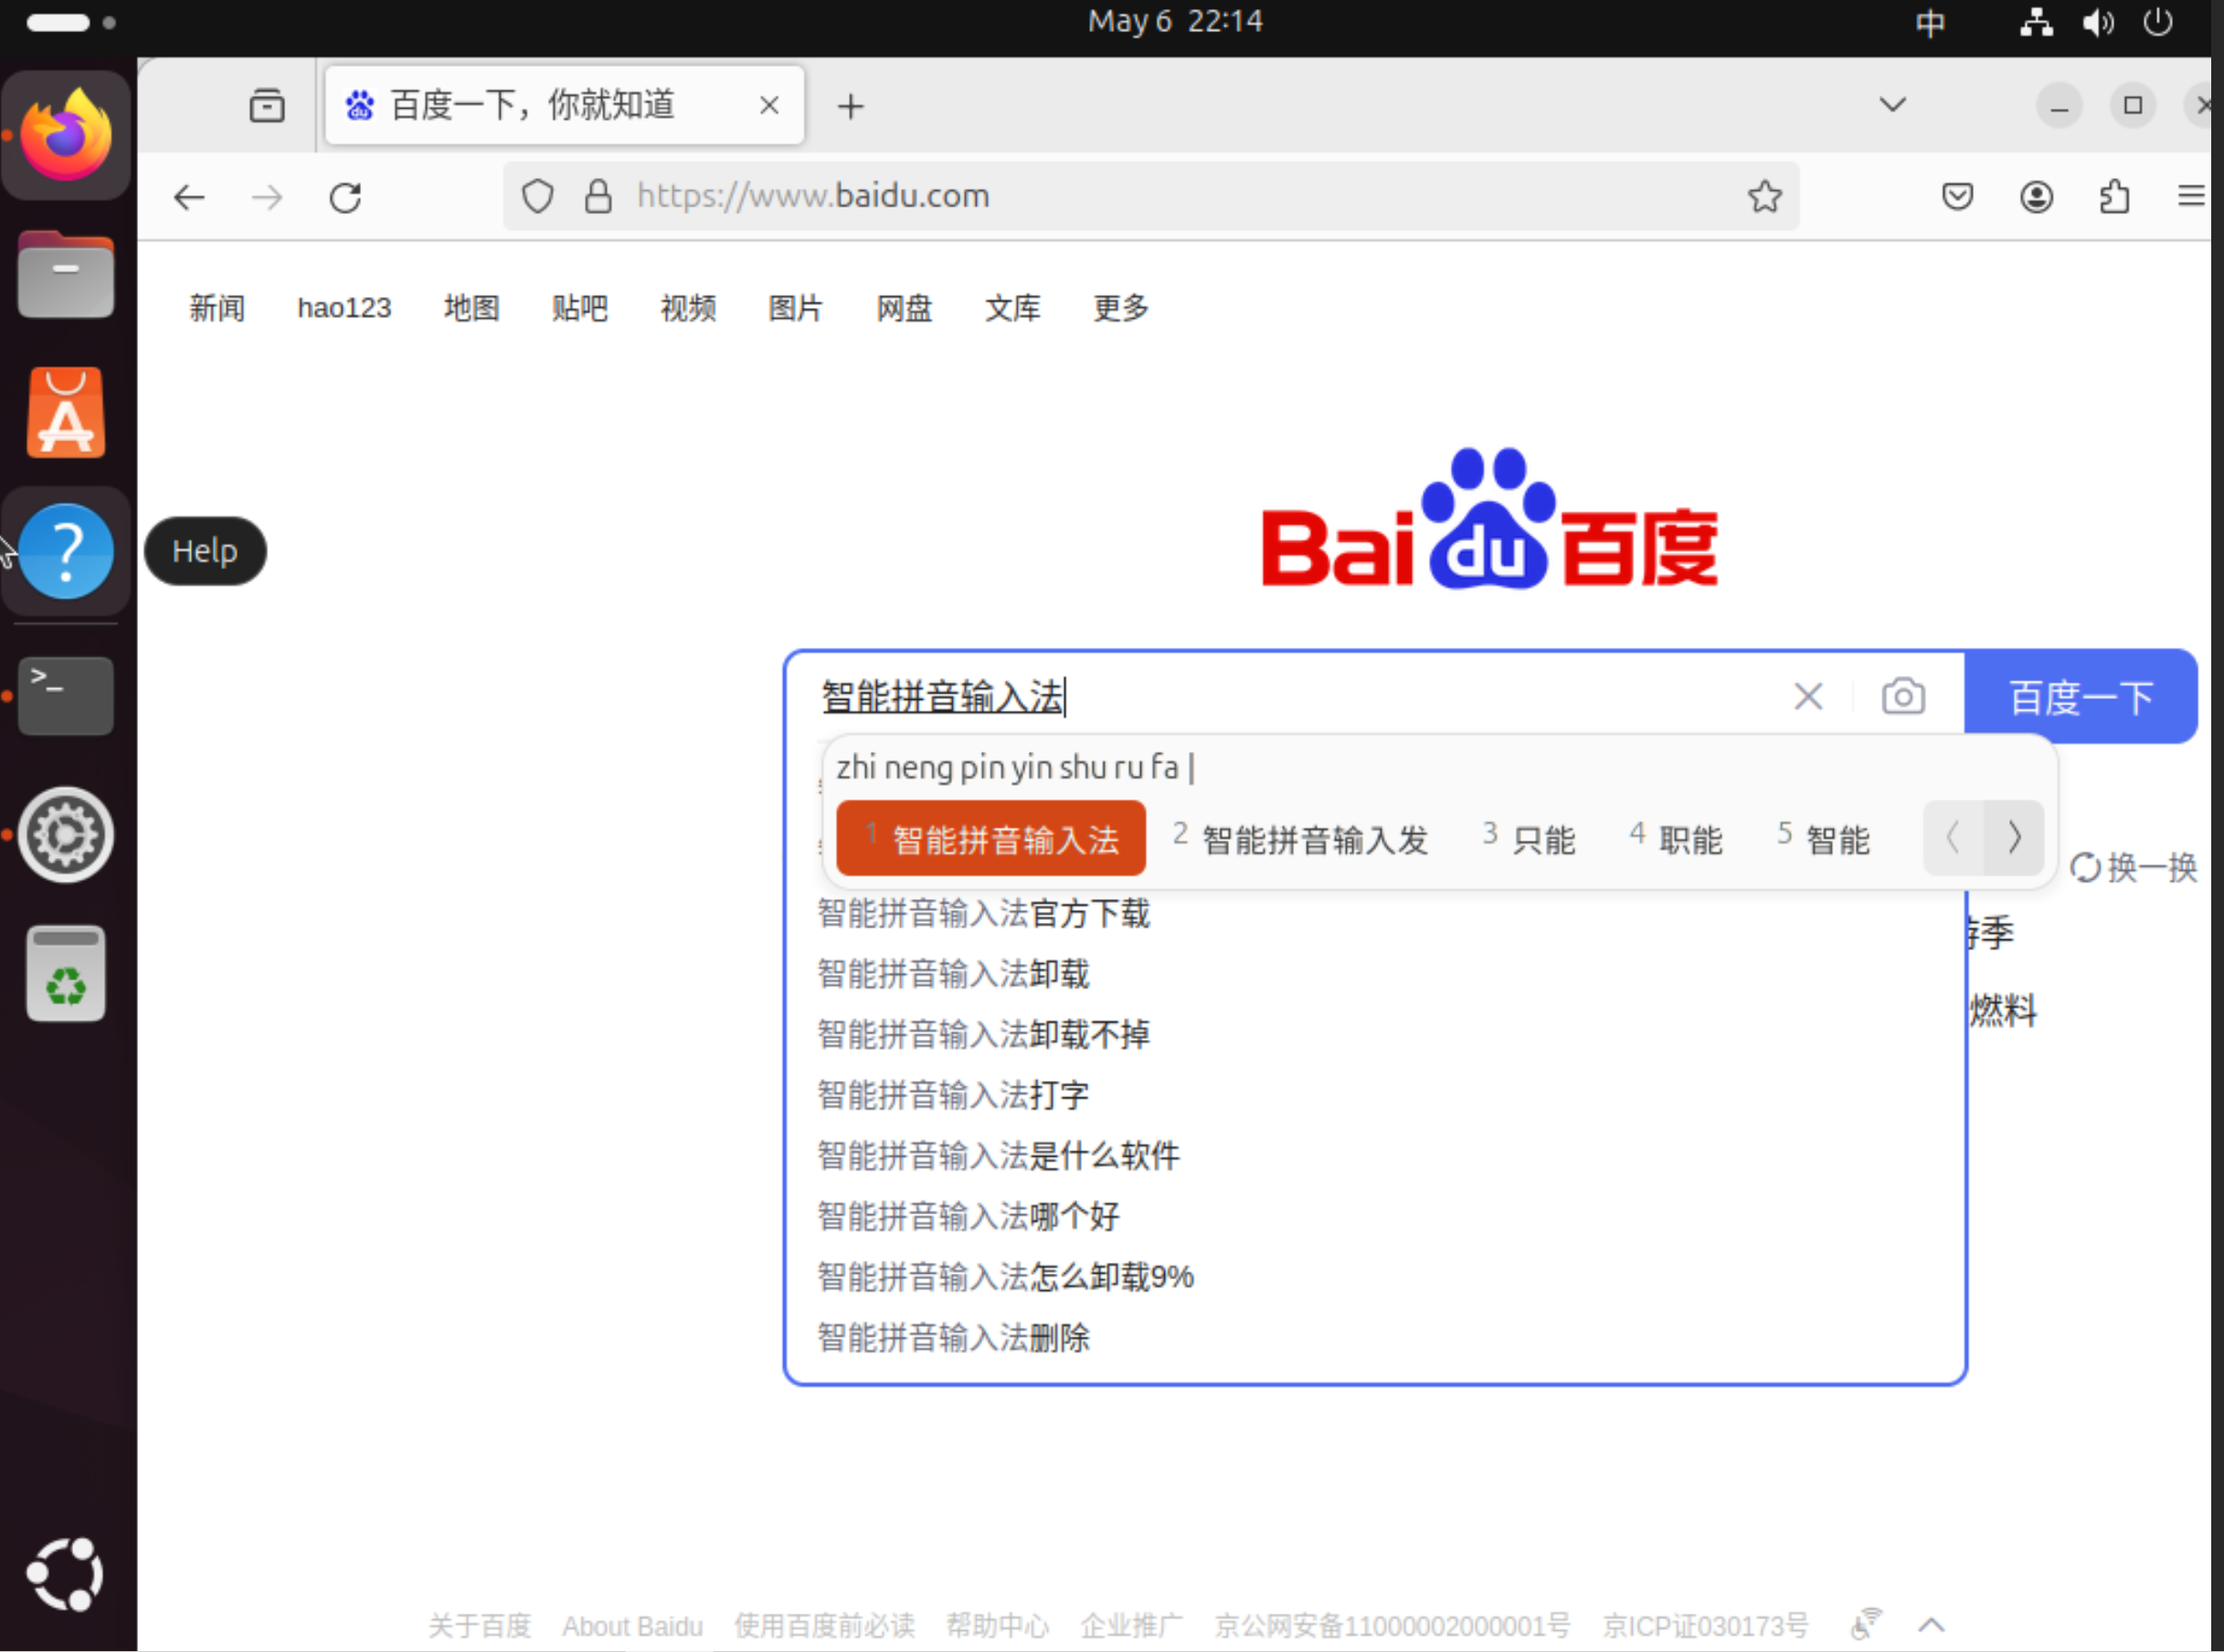2224x1652 pixels.
Task: Open the 新闻 navigation link
Action: (217, 308)
